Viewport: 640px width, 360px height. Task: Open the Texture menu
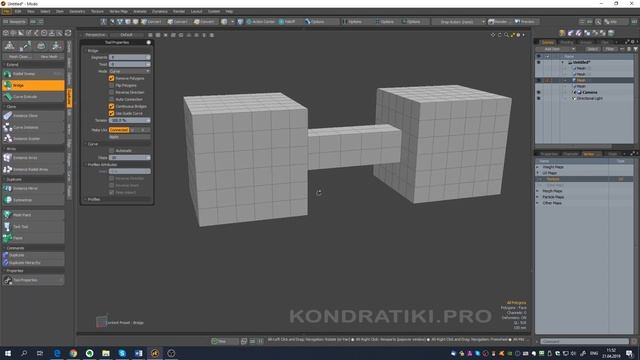(x=97, y=11)
